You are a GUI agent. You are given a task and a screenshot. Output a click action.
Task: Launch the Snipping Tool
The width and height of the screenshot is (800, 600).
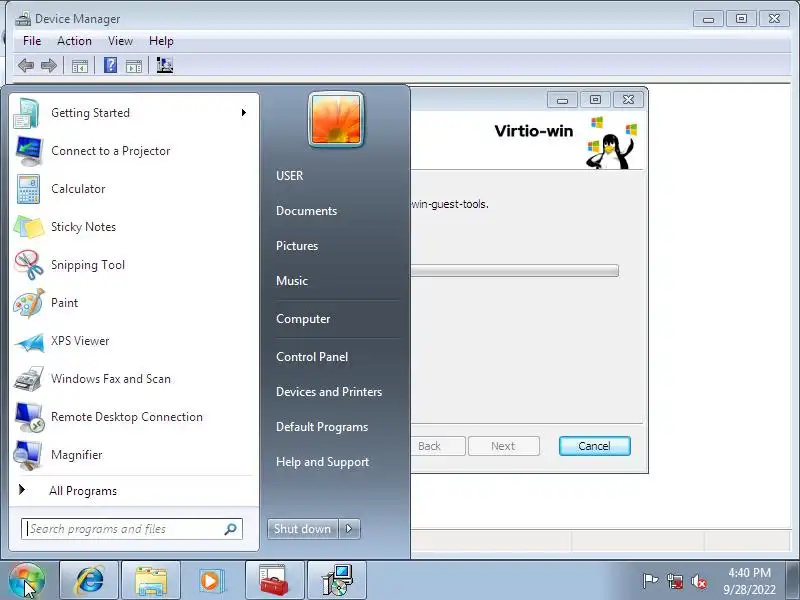click(x=134, y=264)
